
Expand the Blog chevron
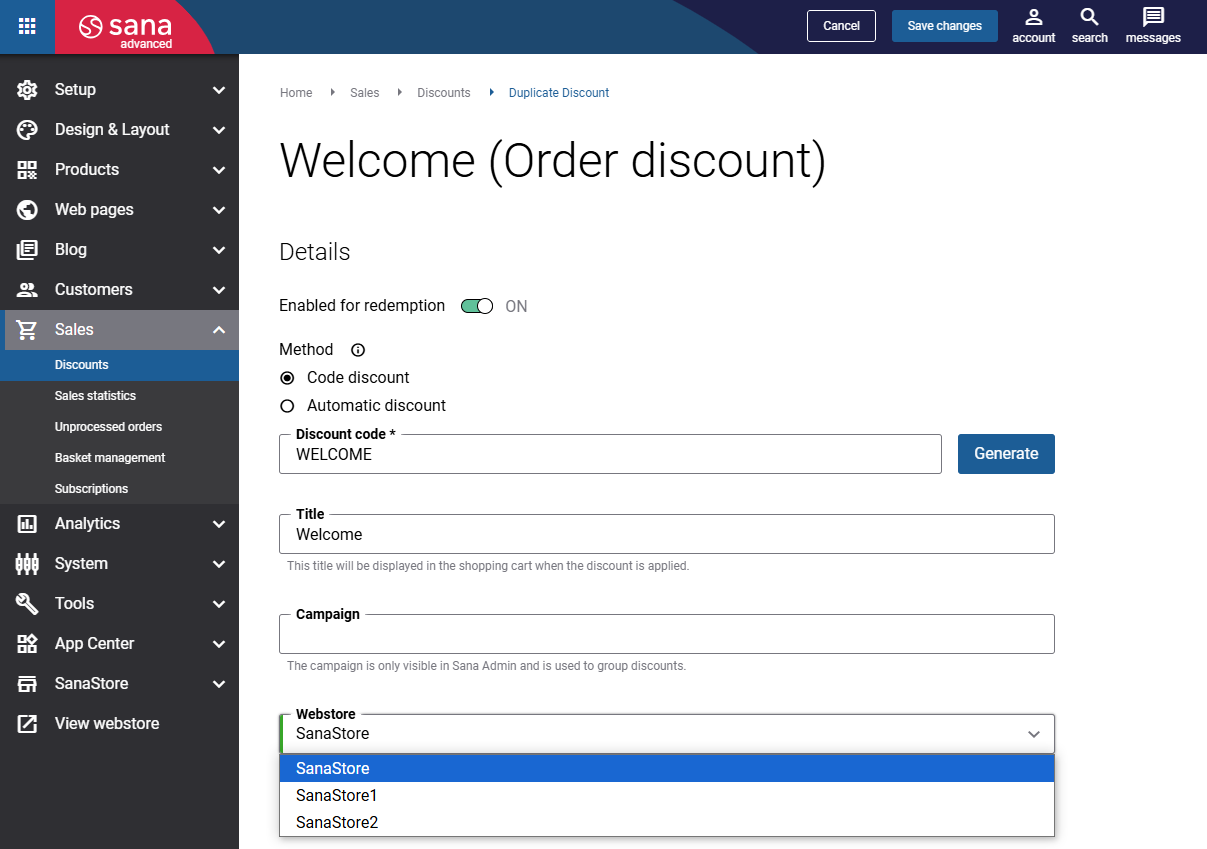pos(219,250)
